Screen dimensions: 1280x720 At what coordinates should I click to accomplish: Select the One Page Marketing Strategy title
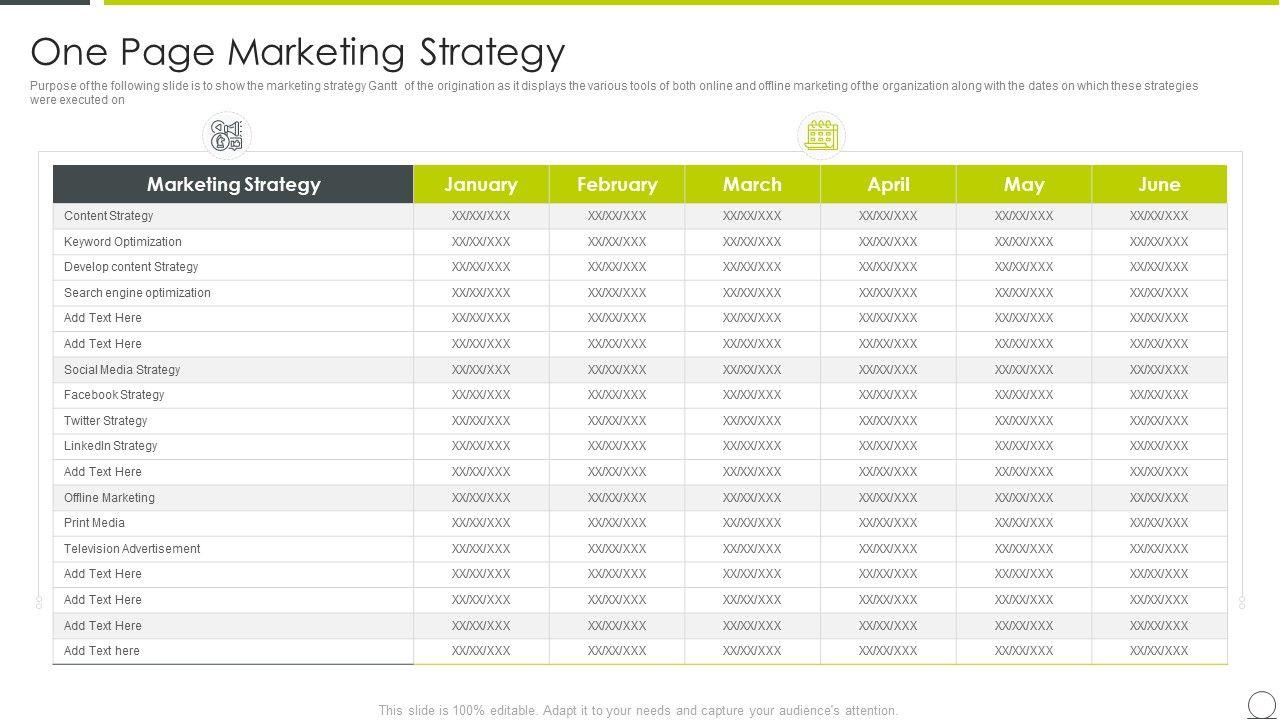[x=298, y=52]
